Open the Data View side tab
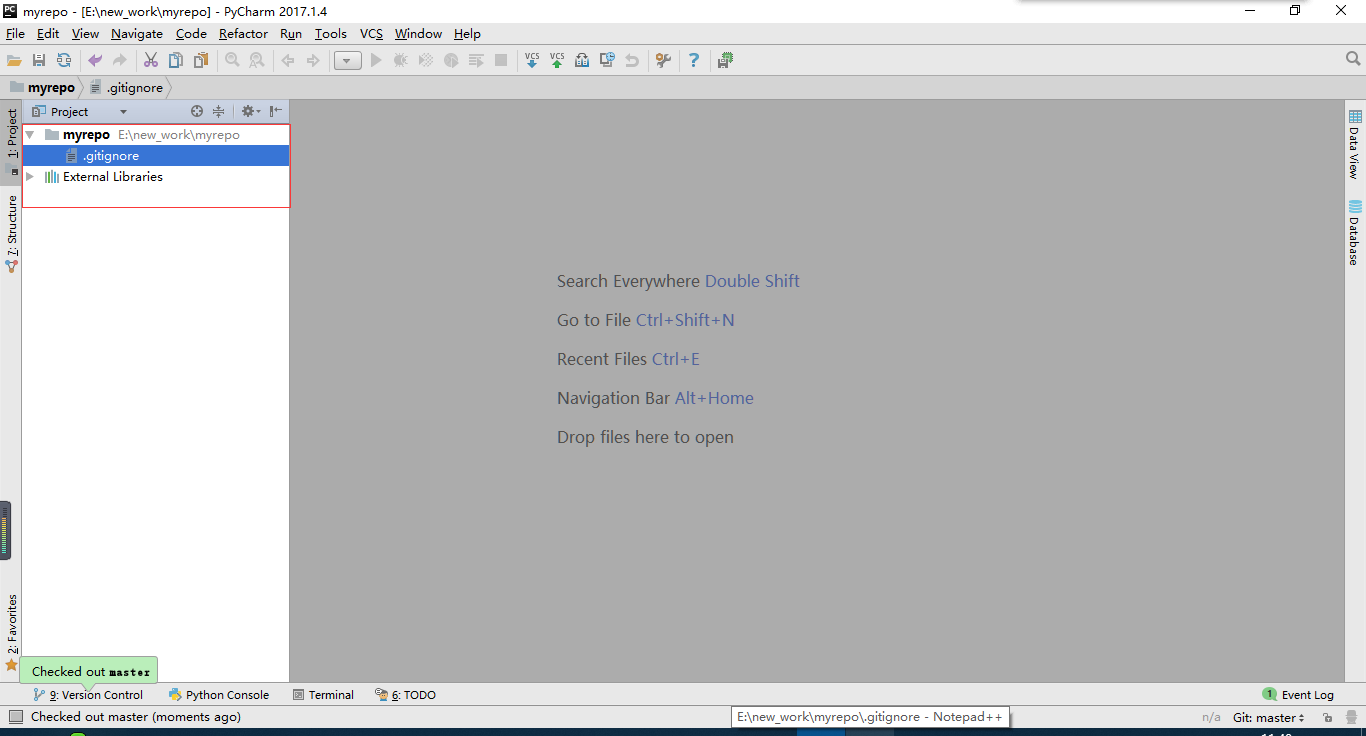The width and height of the screenshot is (1366, 736). click(1355, 144)
